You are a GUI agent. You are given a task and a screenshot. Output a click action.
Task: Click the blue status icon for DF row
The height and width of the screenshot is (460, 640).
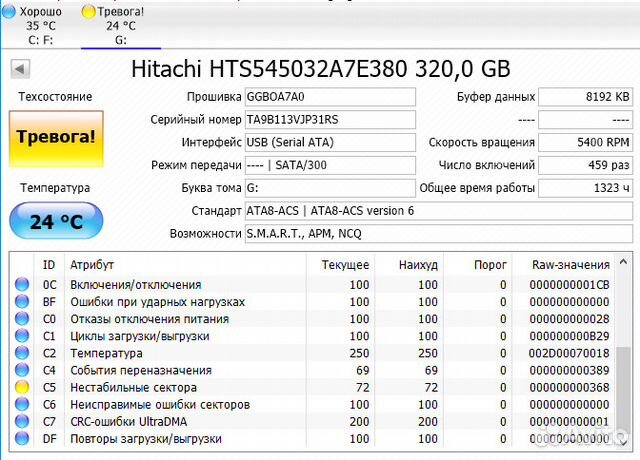[x=22, y=438]
